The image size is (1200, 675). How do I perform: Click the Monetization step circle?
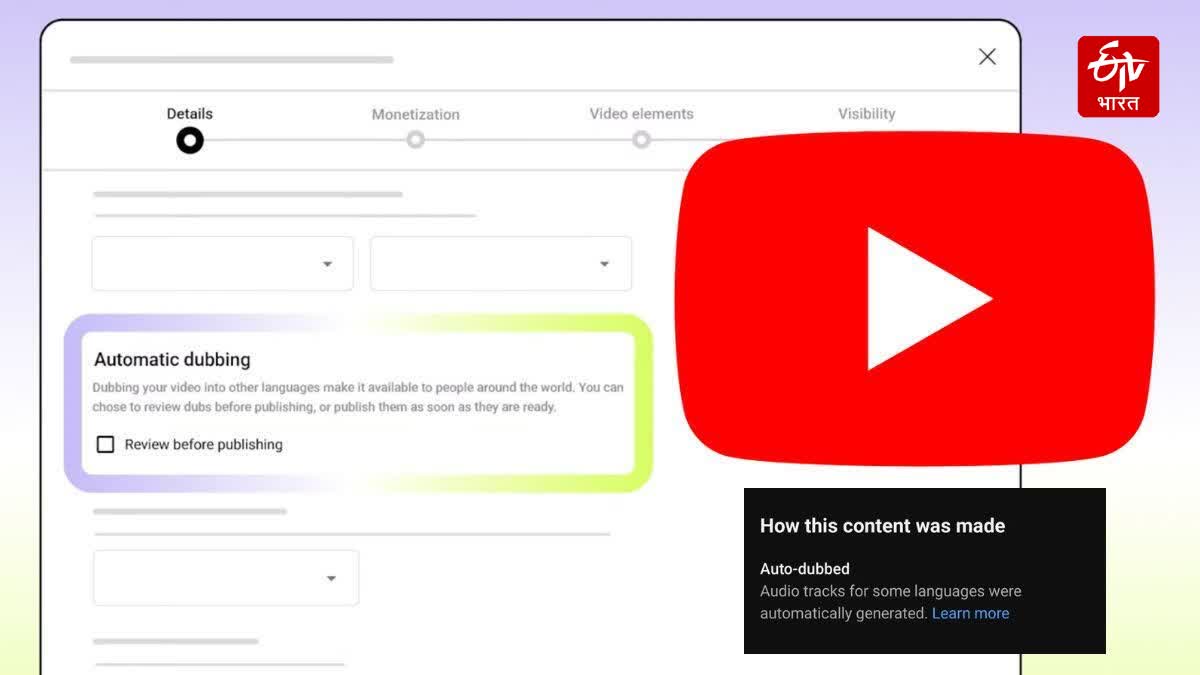coord(415,140)
